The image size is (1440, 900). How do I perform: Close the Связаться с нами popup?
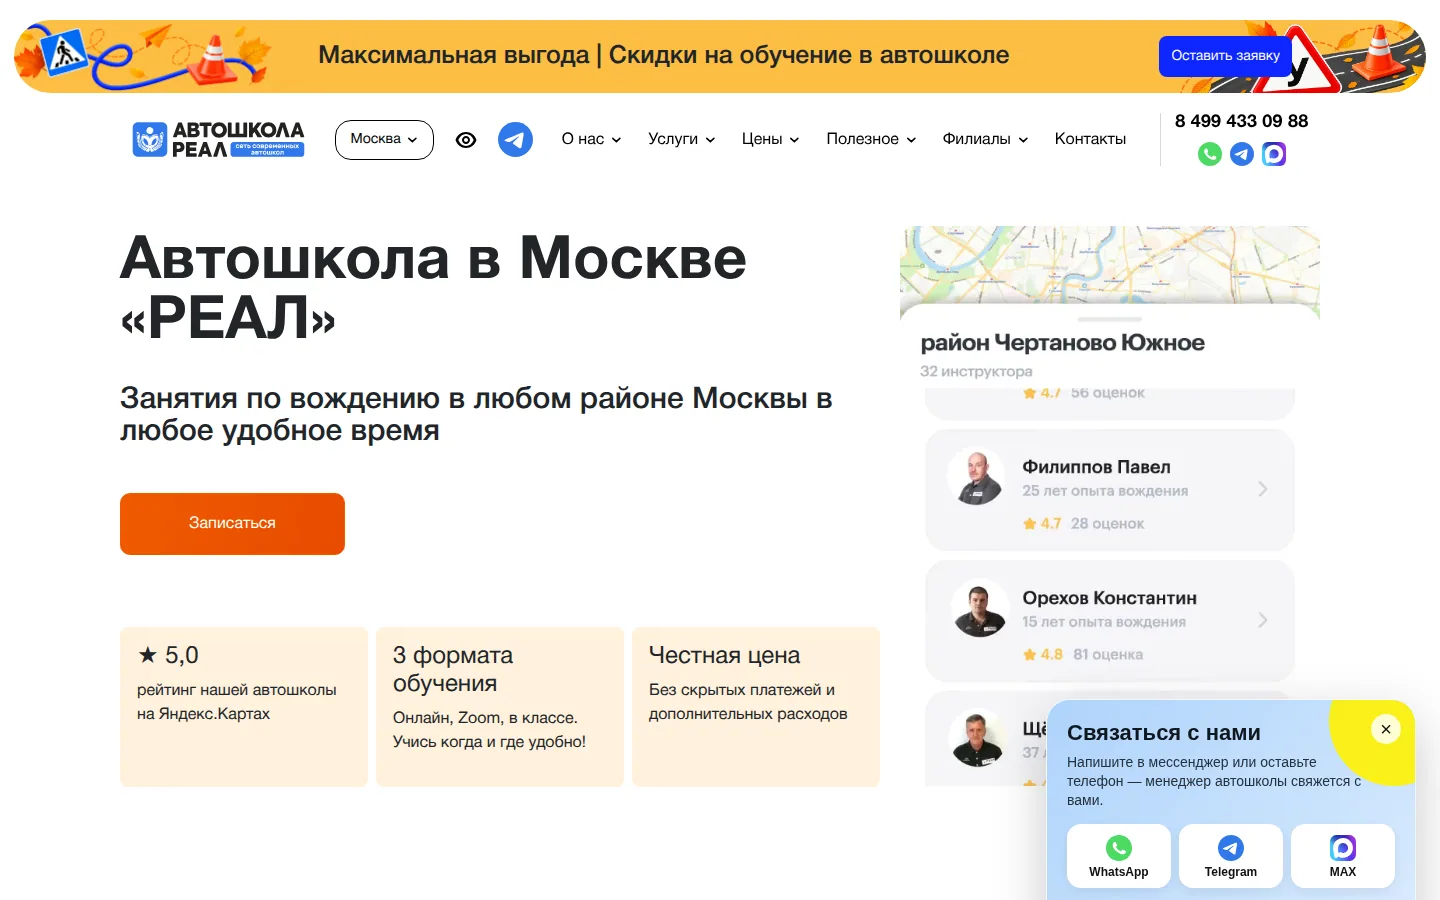point(1386,729)
